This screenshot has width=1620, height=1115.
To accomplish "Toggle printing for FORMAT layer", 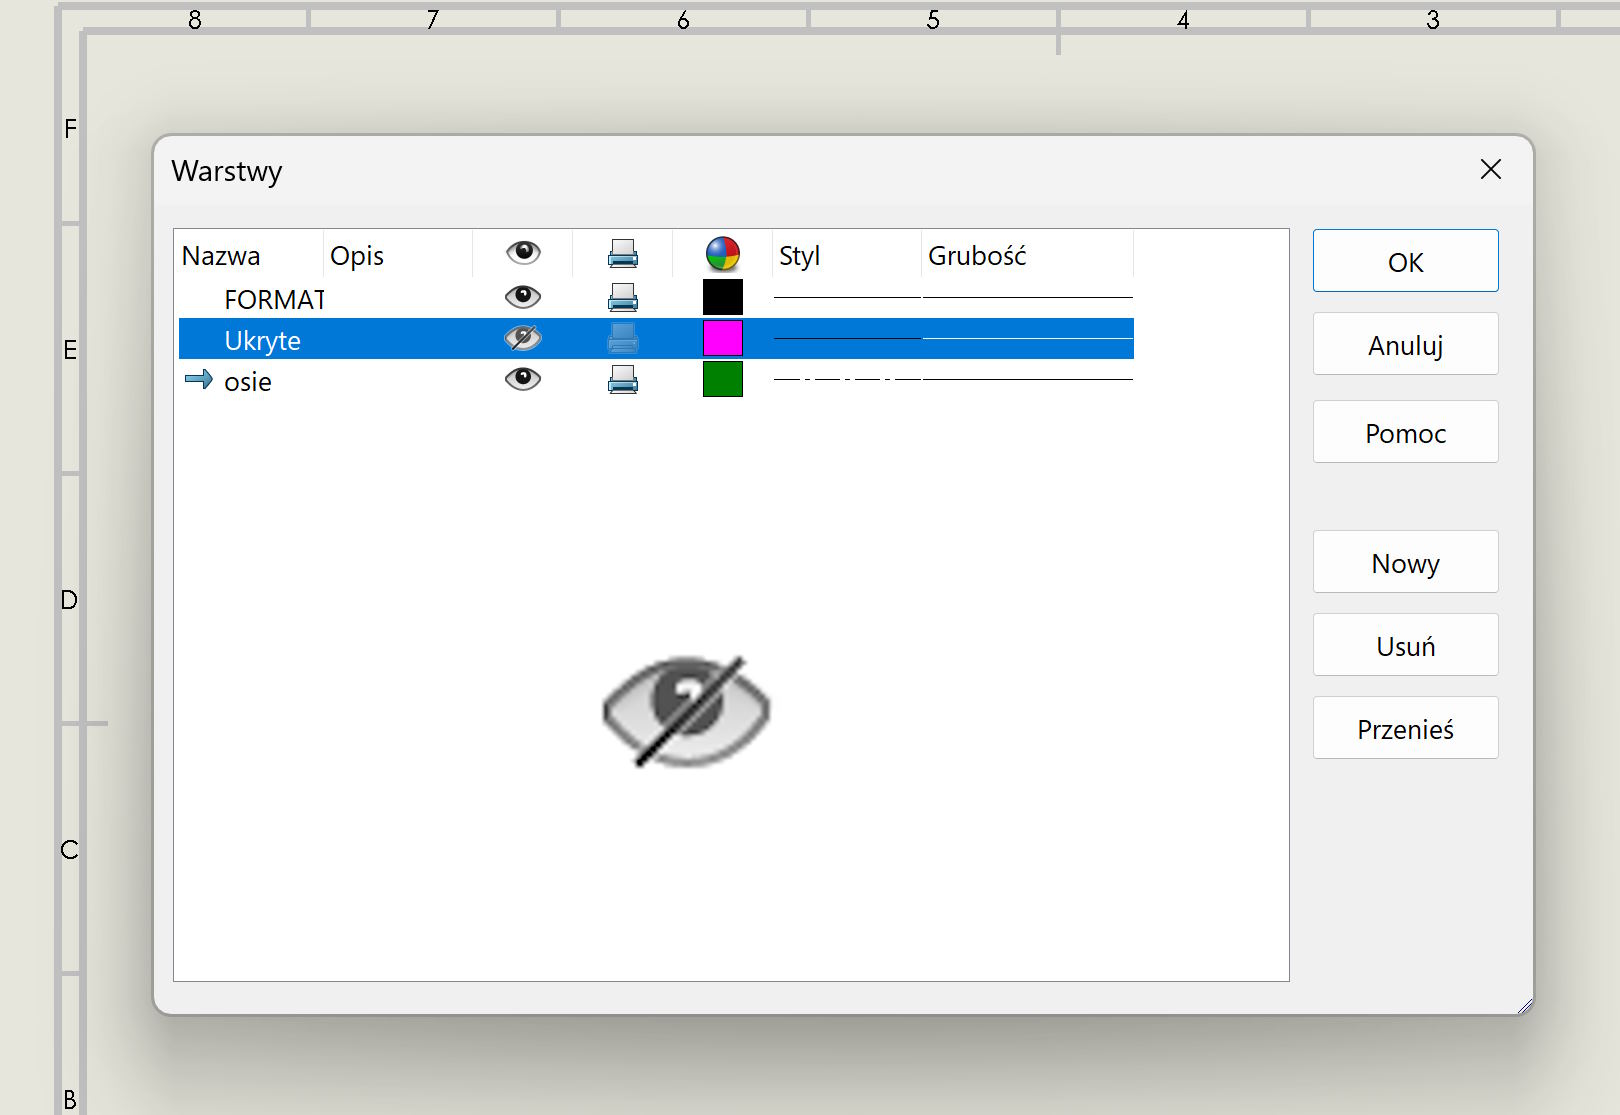I will (622, 297).
